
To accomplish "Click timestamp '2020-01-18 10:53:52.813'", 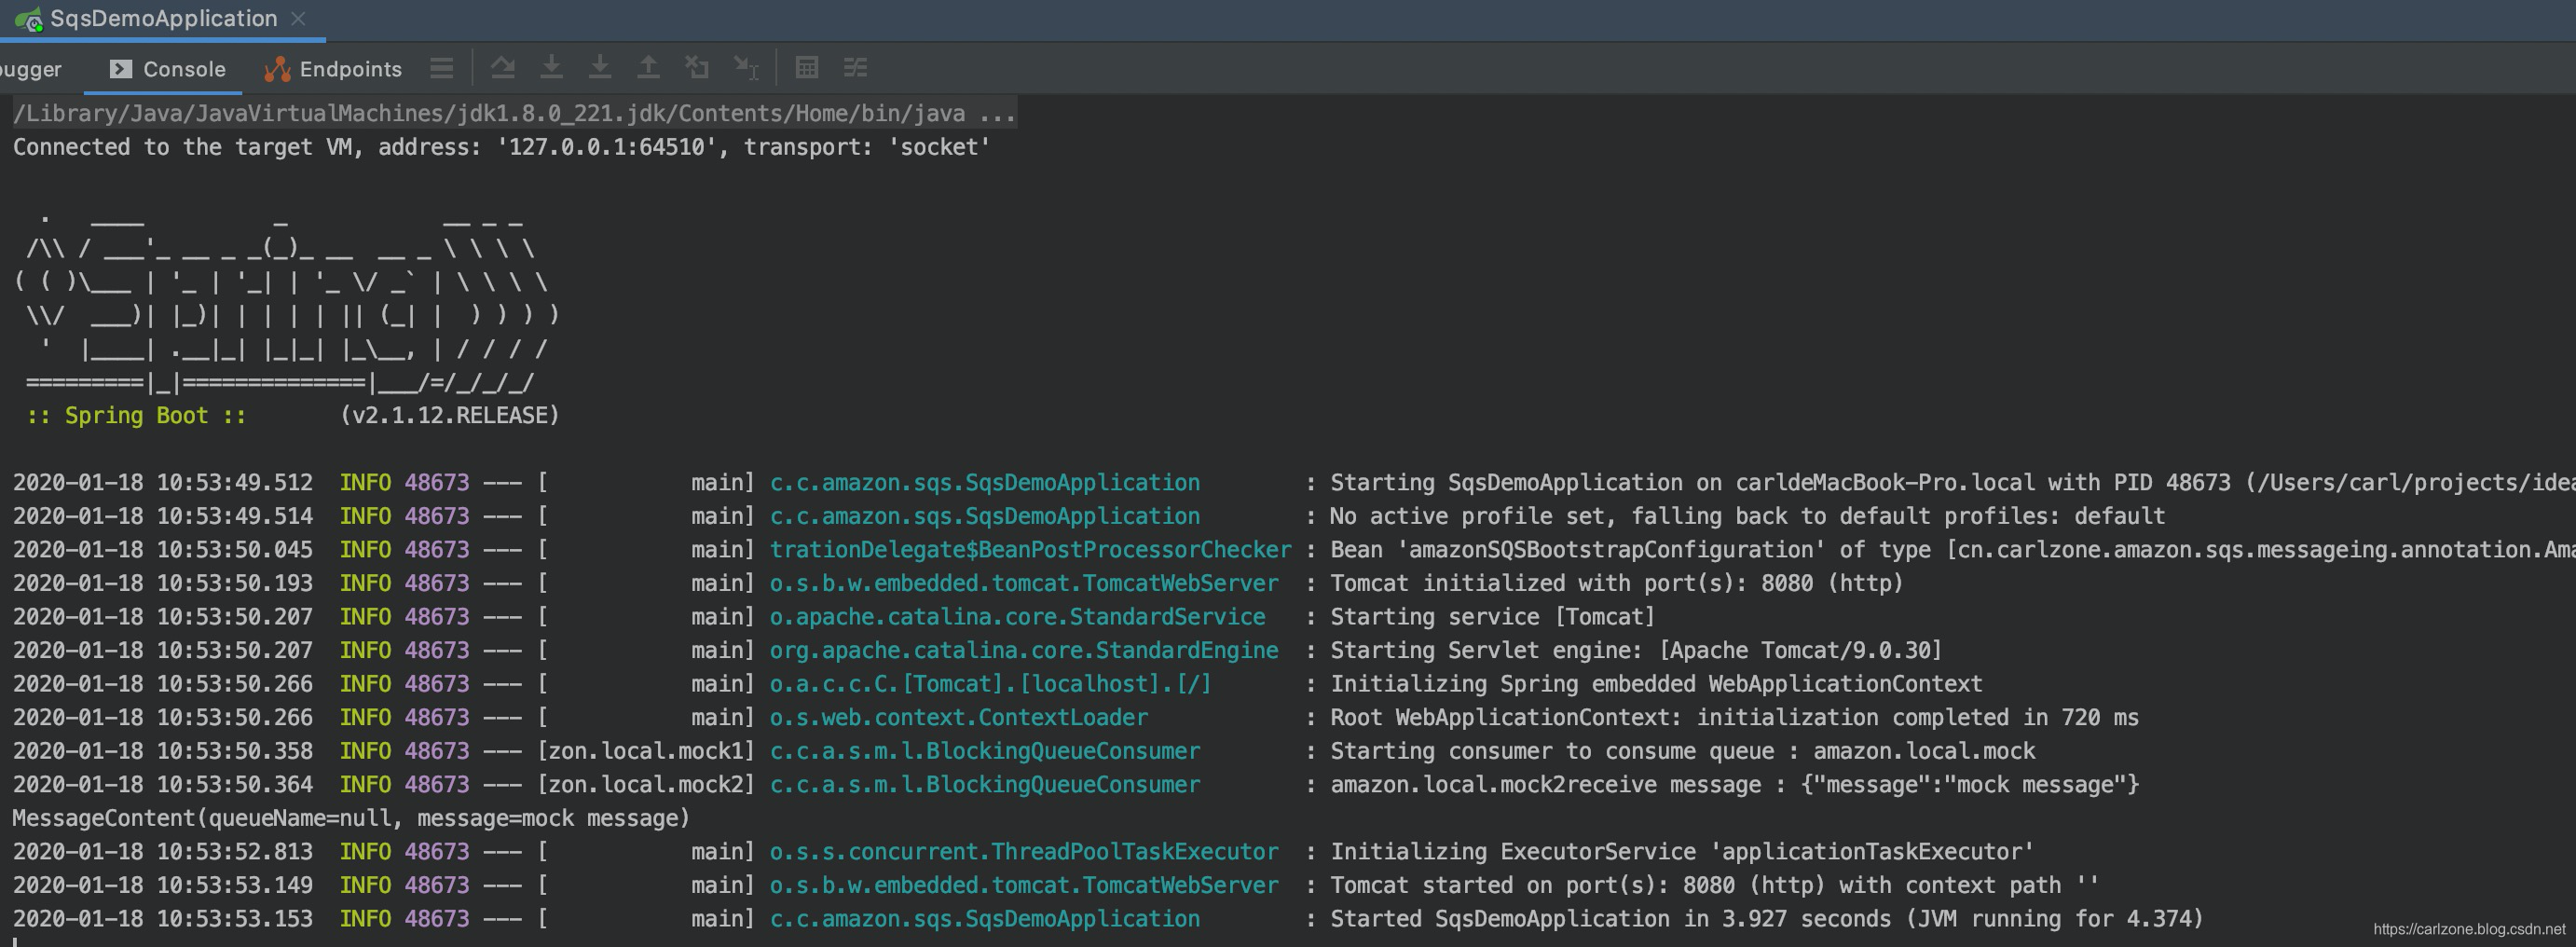I will (x=162, y=851).
